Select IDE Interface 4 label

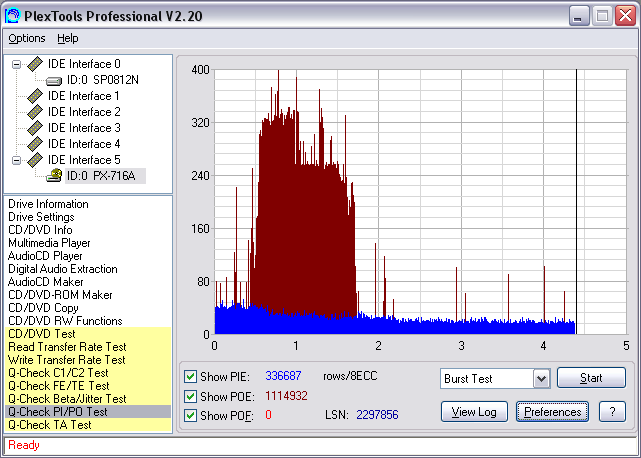point(83,144)
